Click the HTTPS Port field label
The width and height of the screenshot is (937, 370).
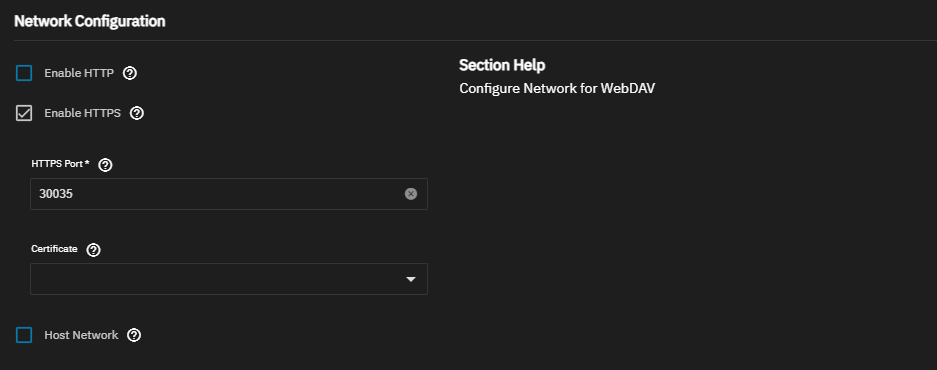tap(60, 164)
